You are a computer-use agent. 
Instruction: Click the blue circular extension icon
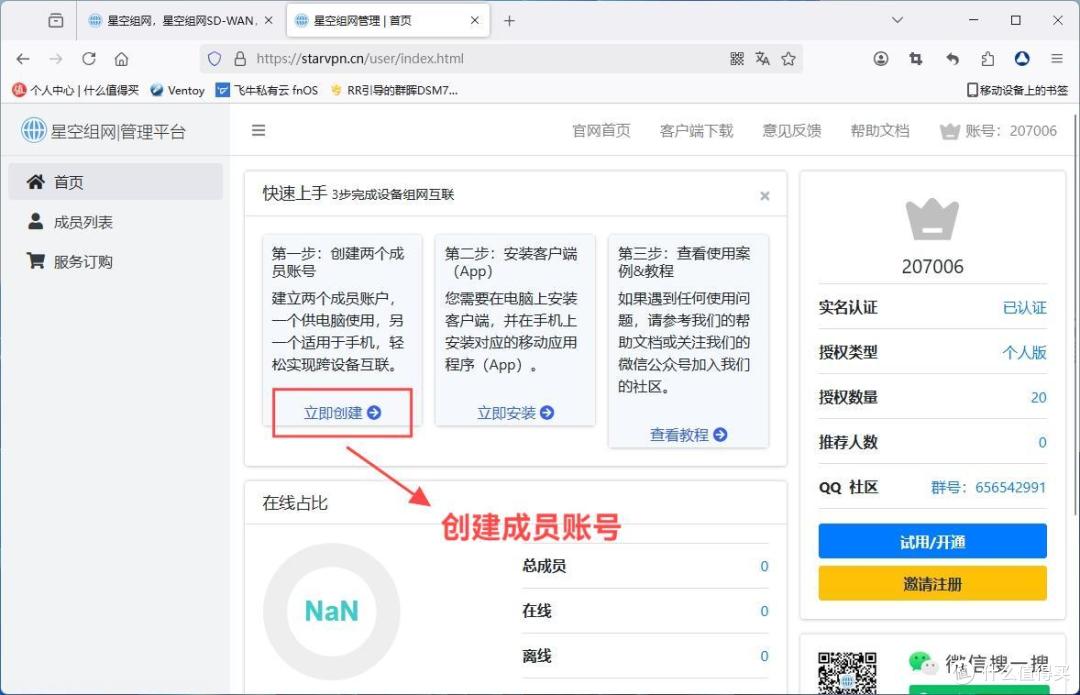tap(1022, 59)
